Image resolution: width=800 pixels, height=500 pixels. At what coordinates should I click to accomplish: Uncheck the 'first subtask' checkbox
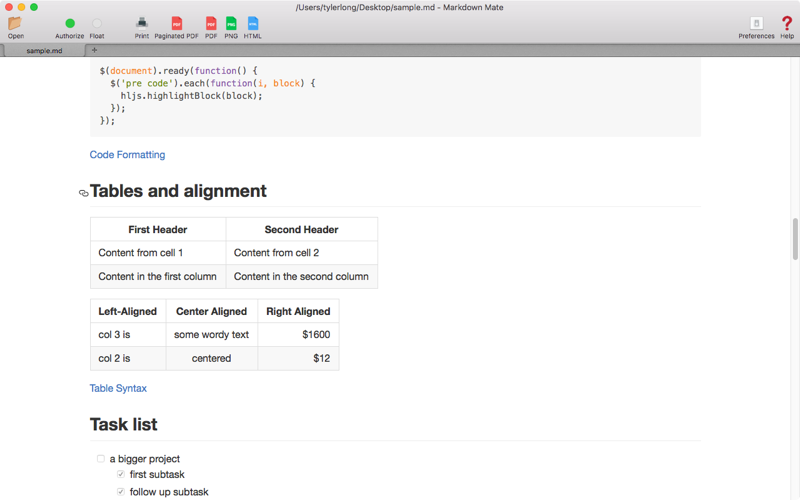click(121, 474)
